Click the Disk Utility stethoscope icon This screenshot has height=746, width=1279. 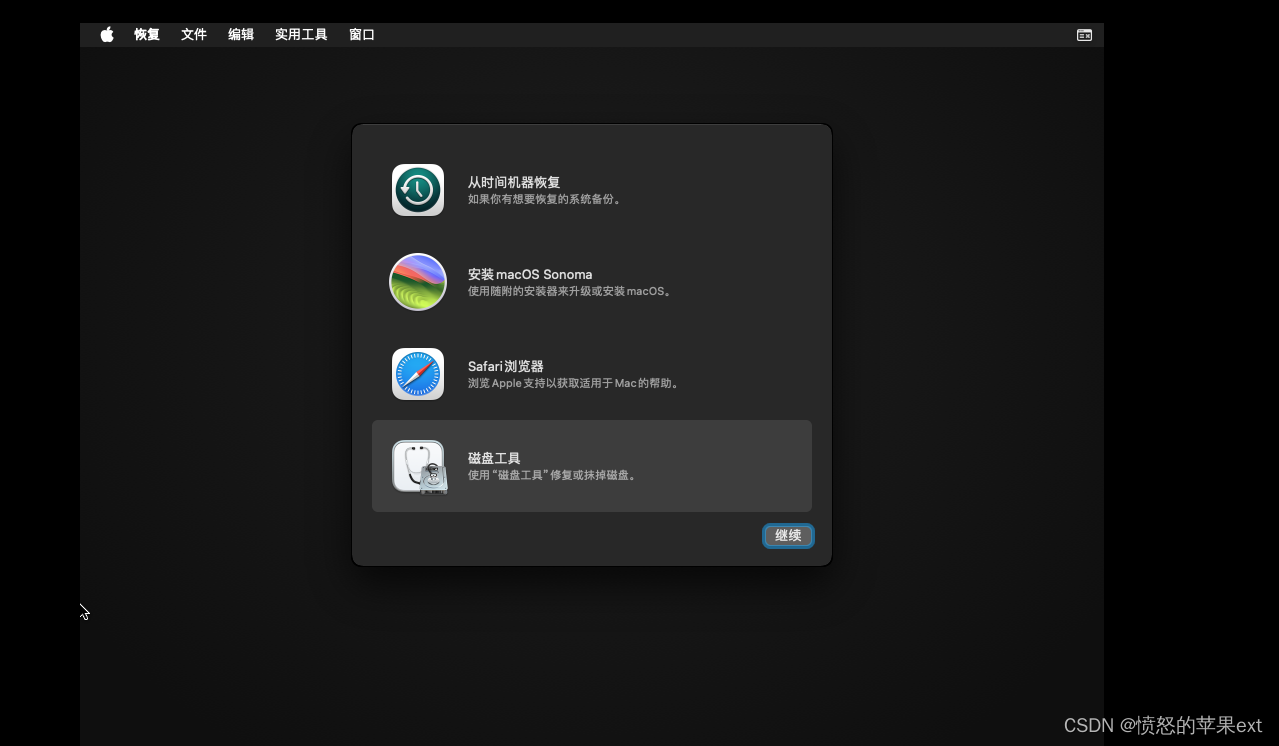(x=419, y=467)
